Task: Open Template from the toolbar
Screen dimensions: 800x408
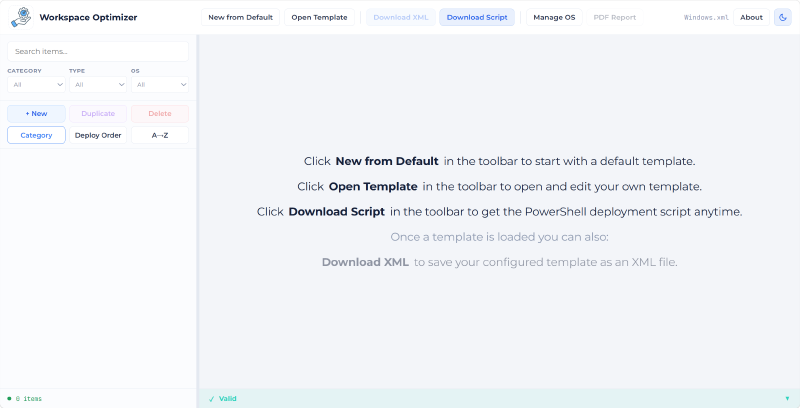Action: tap(319, 17)
